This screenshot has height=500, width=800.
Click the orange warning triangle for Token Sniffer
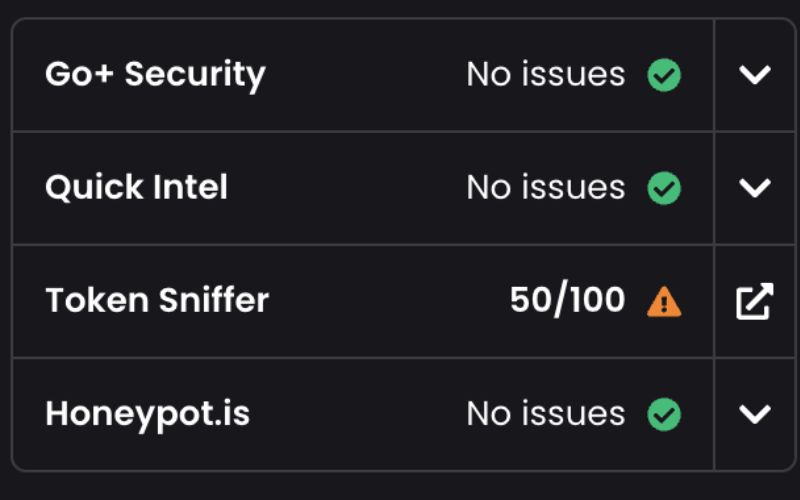coord(664,302)
